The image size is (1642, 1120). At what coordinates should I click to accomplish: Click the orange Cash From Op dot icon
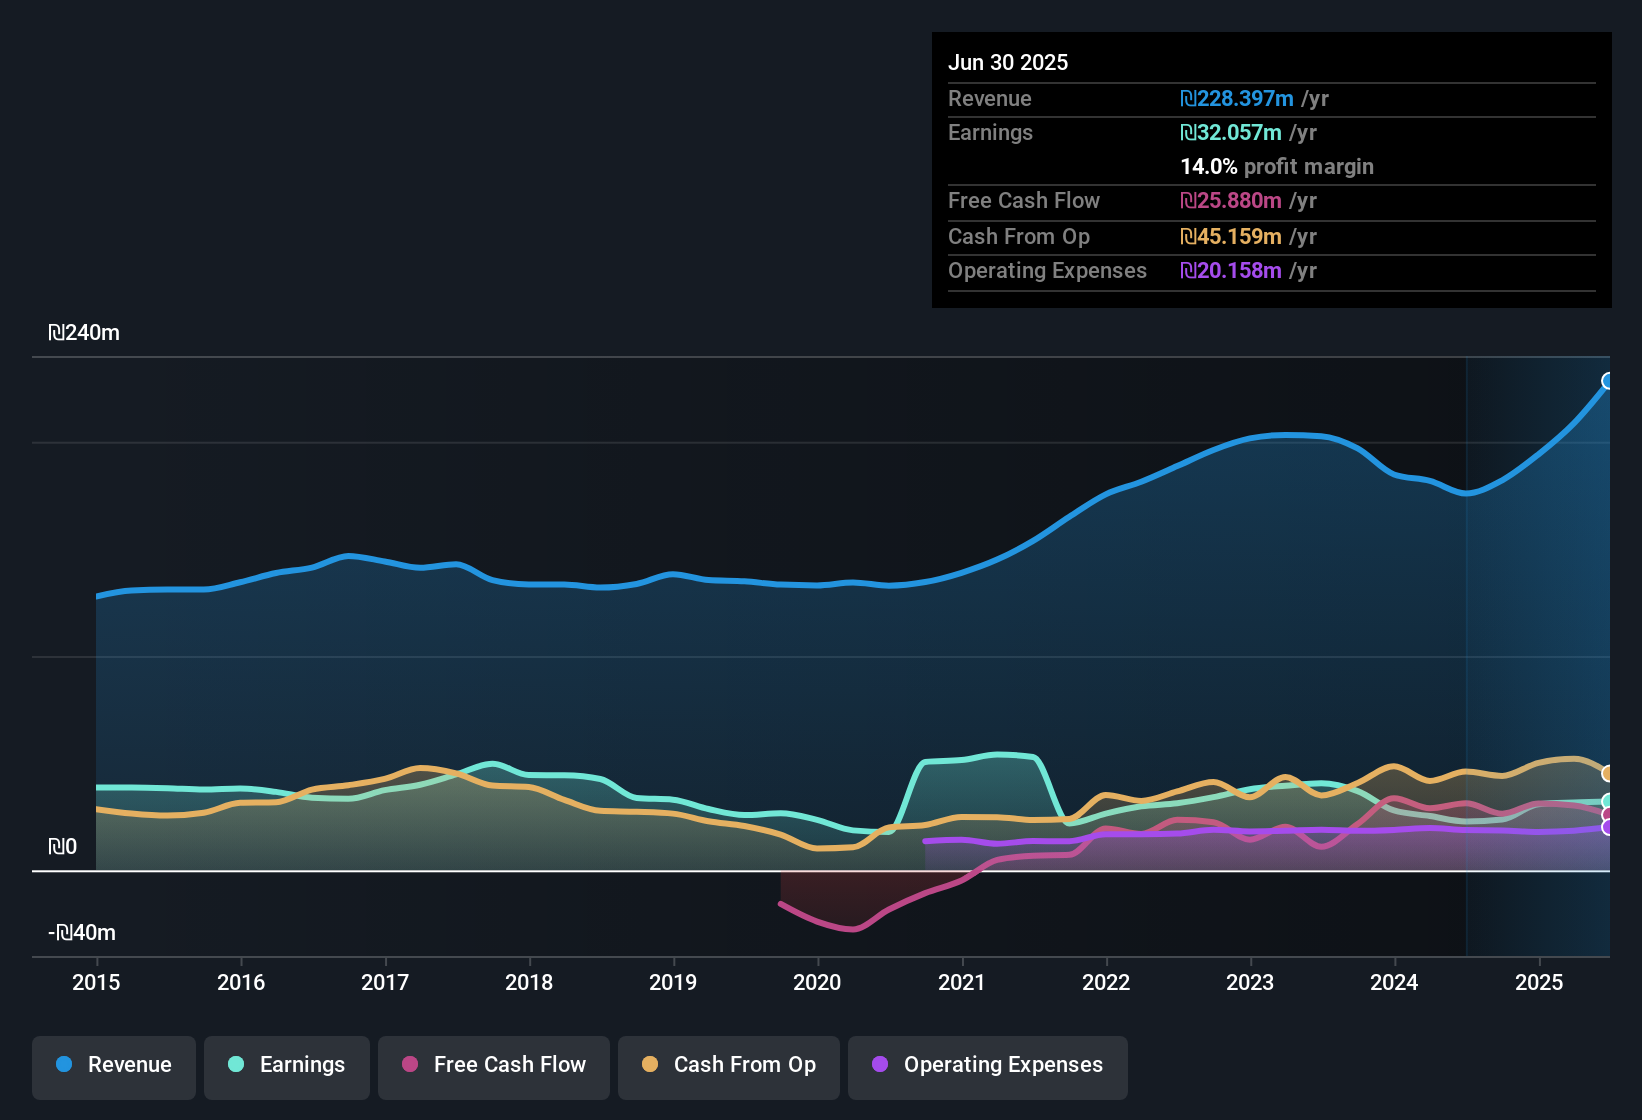click(650, 1065)
